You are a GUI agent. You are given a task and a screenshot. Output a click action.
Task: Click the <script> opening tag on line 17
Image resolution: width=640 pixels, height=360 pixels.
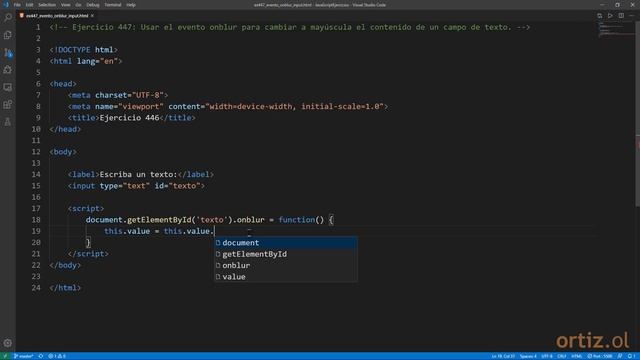pyautogui.click(x=86, y=209)
